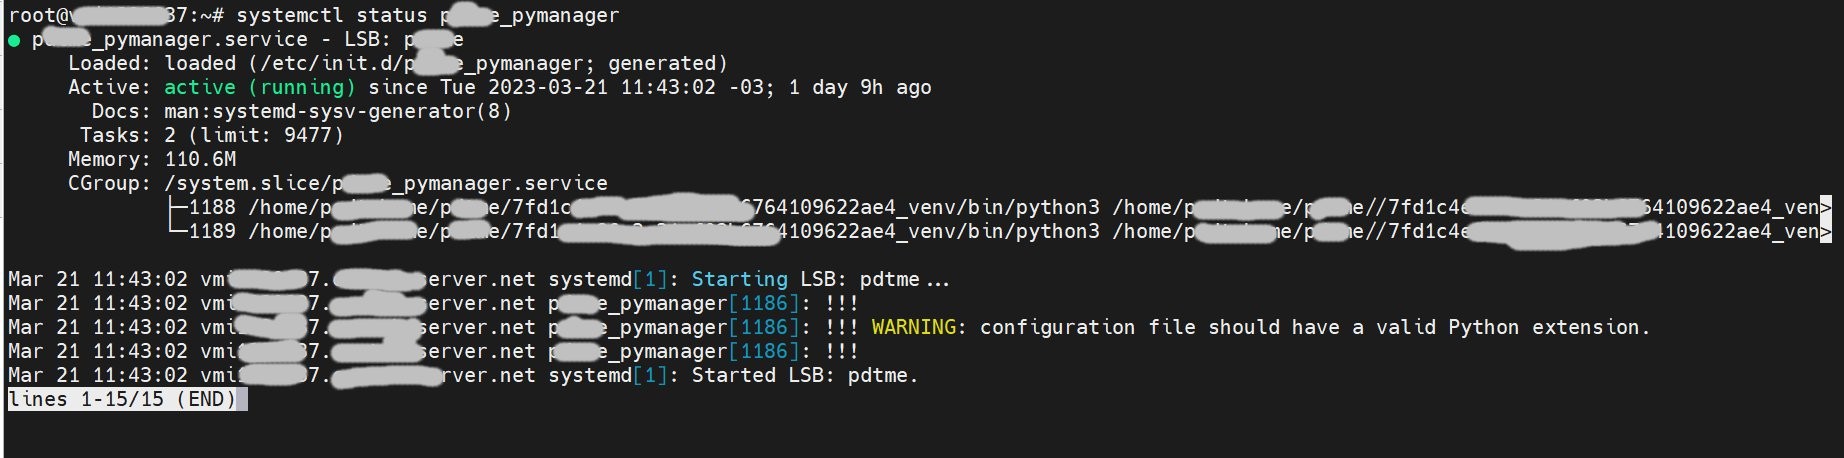Click the blue "Starting" word in the log
This screenshot has height=458, width=1844.
(x=739, y=280)
